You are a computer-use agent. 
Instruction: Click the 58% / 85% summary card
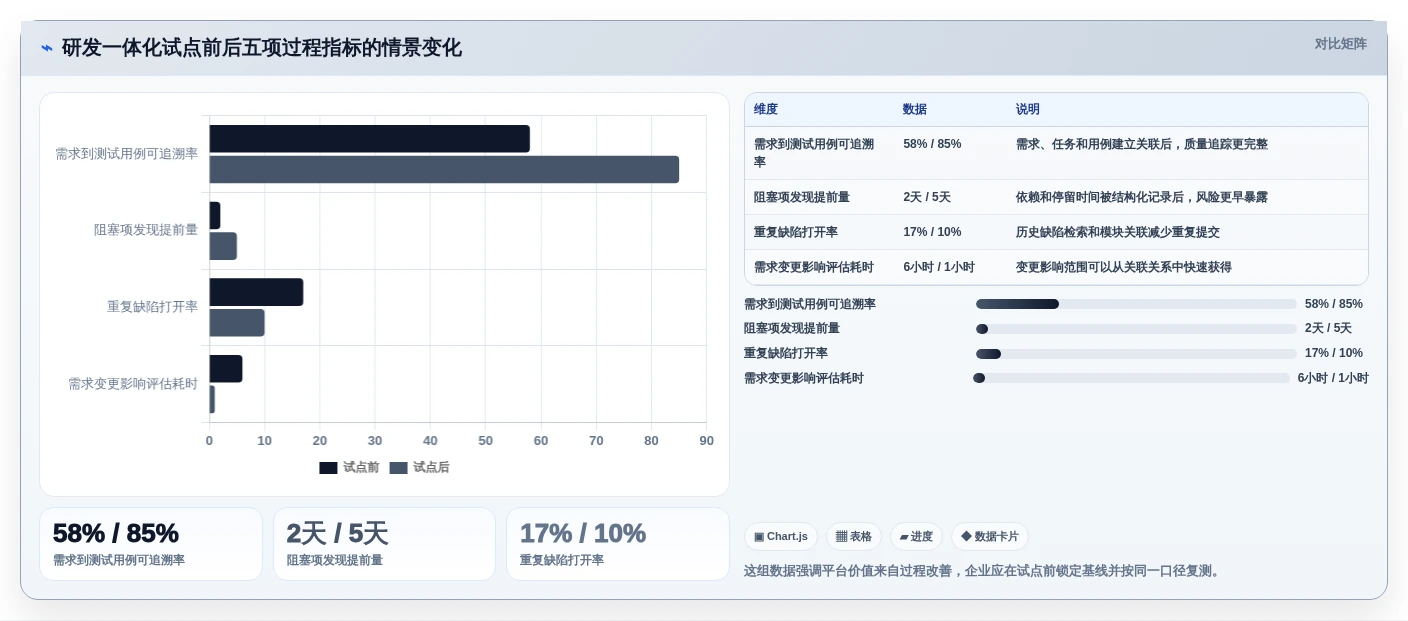click(151, 544)
